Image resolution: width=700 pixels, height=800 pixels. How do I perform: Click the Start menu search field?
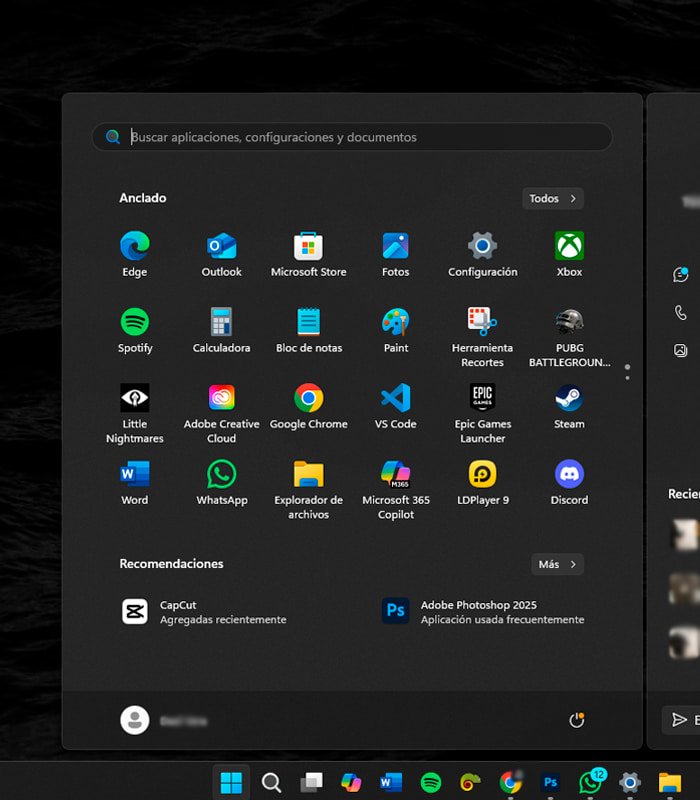tap(352, 137)
